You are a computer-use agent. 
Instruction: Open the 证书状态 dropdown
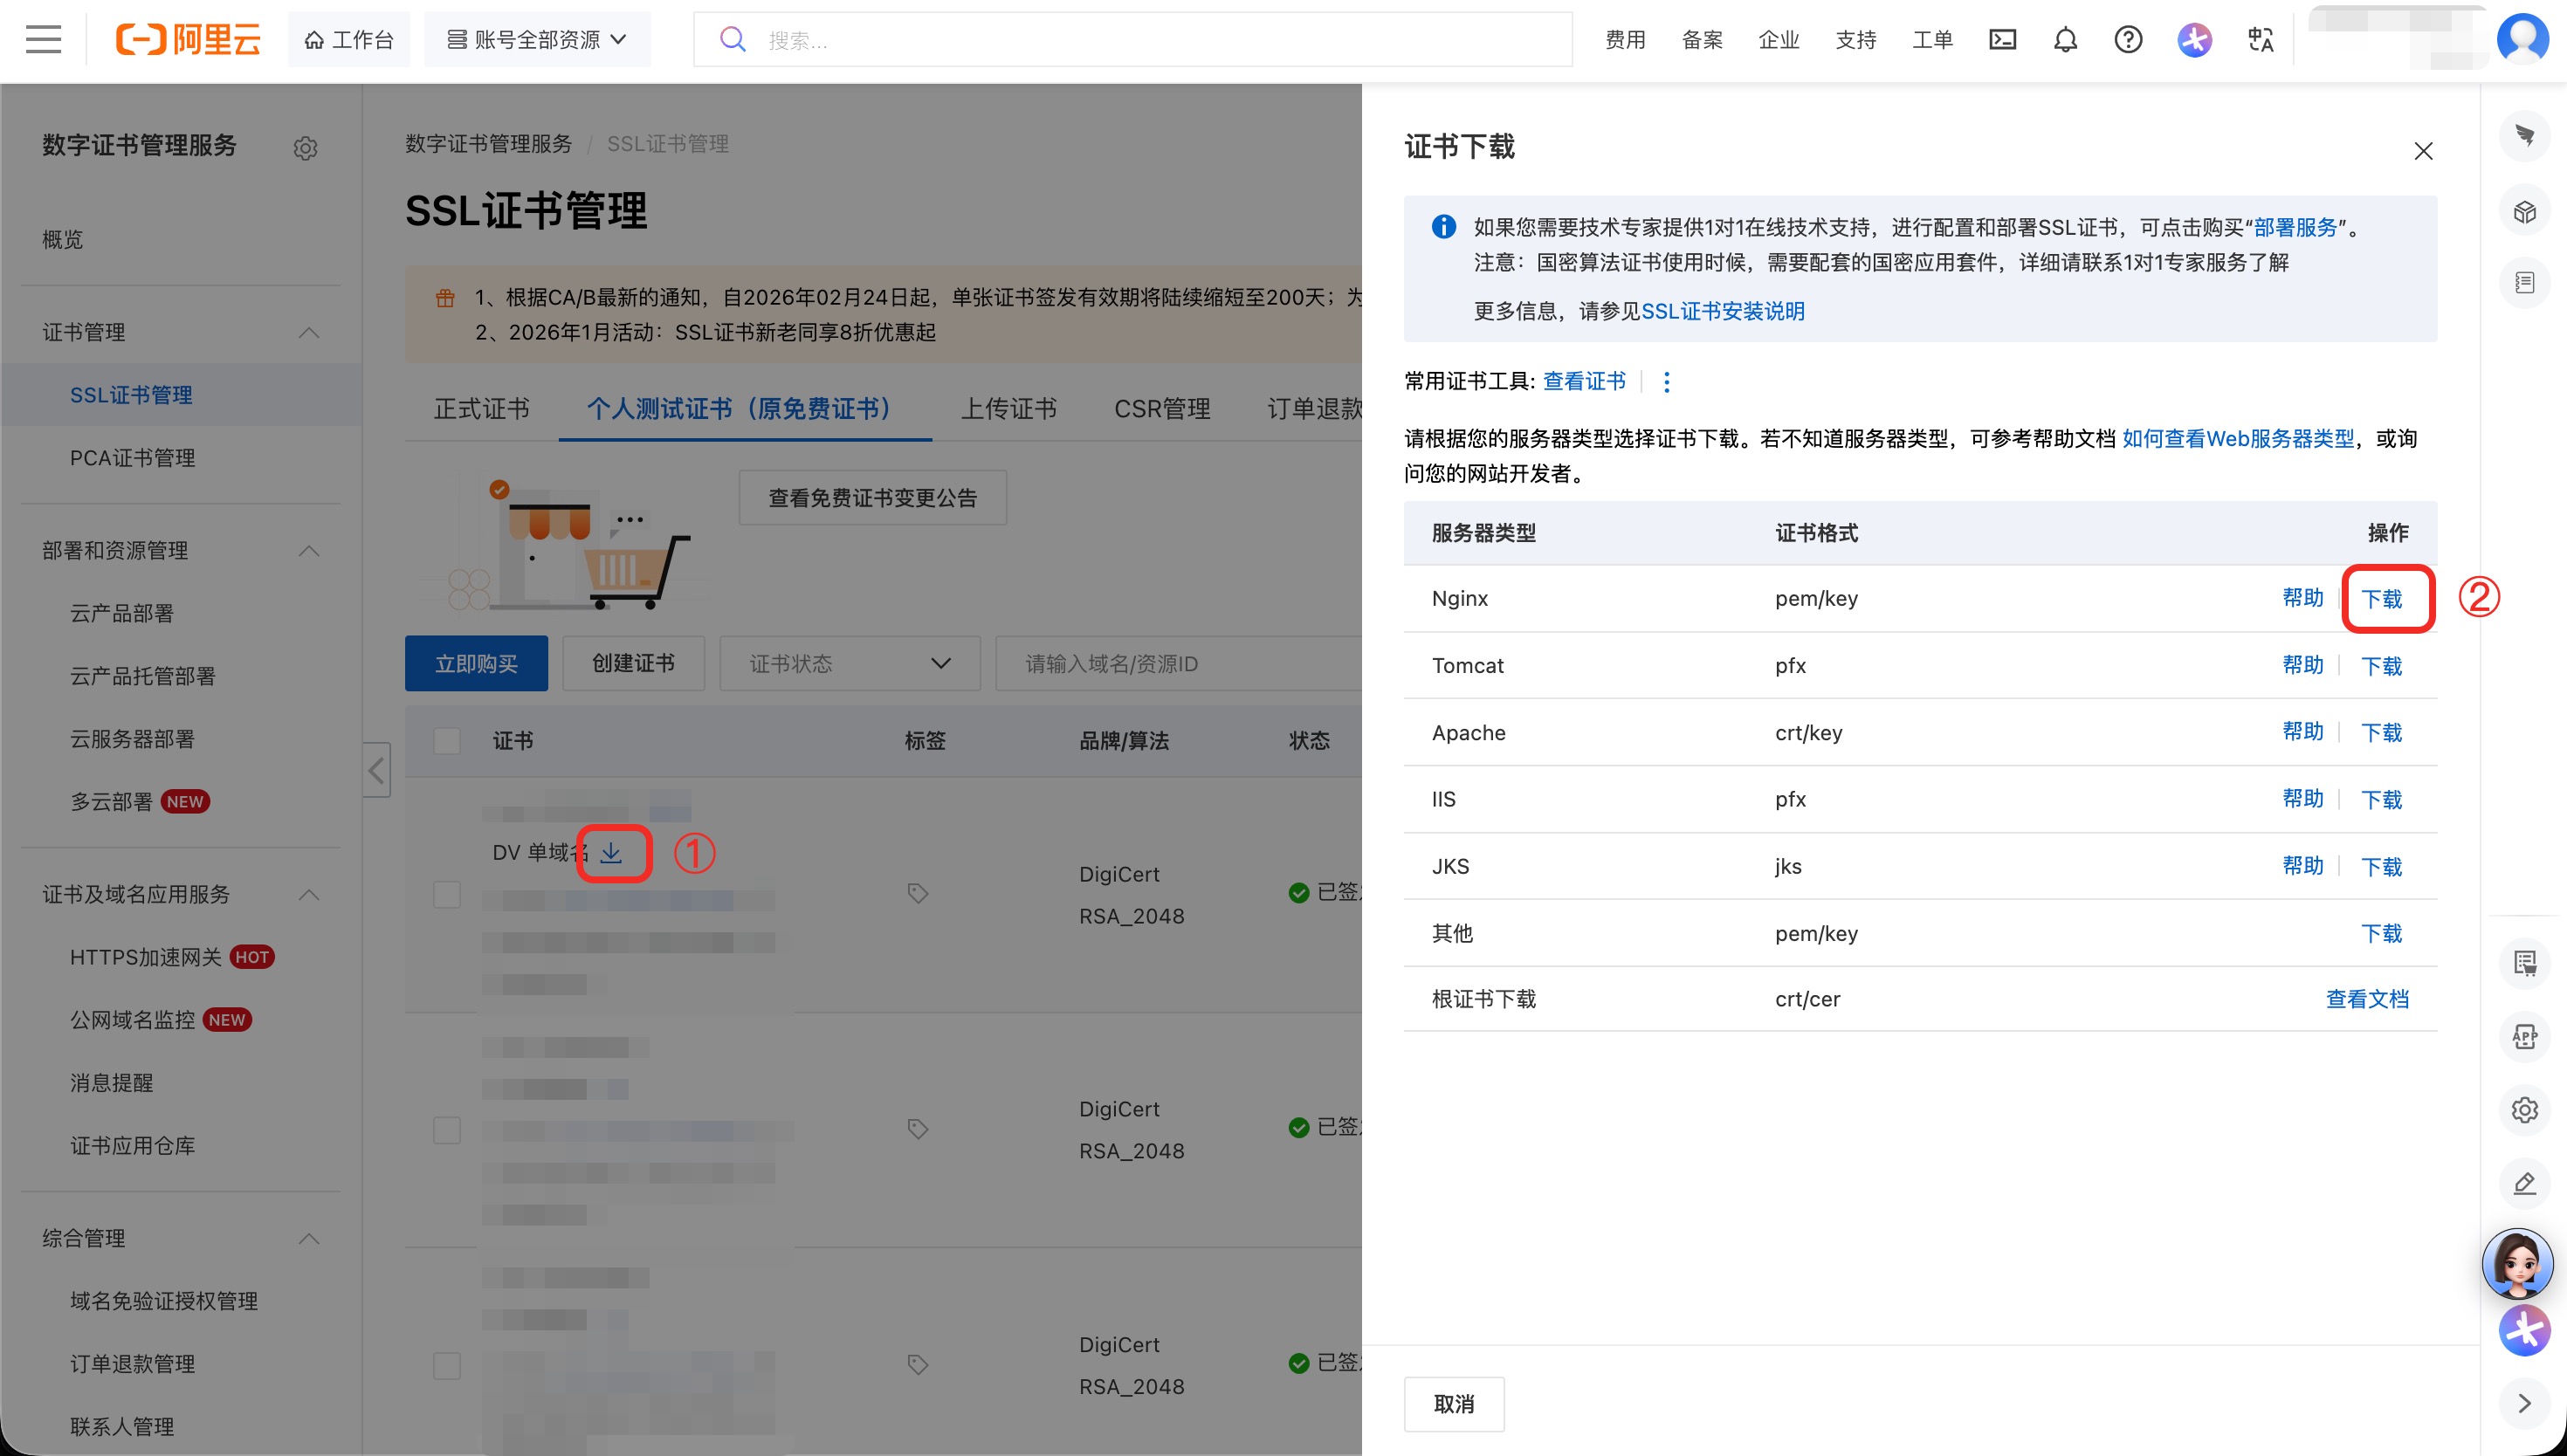(849, 664)
